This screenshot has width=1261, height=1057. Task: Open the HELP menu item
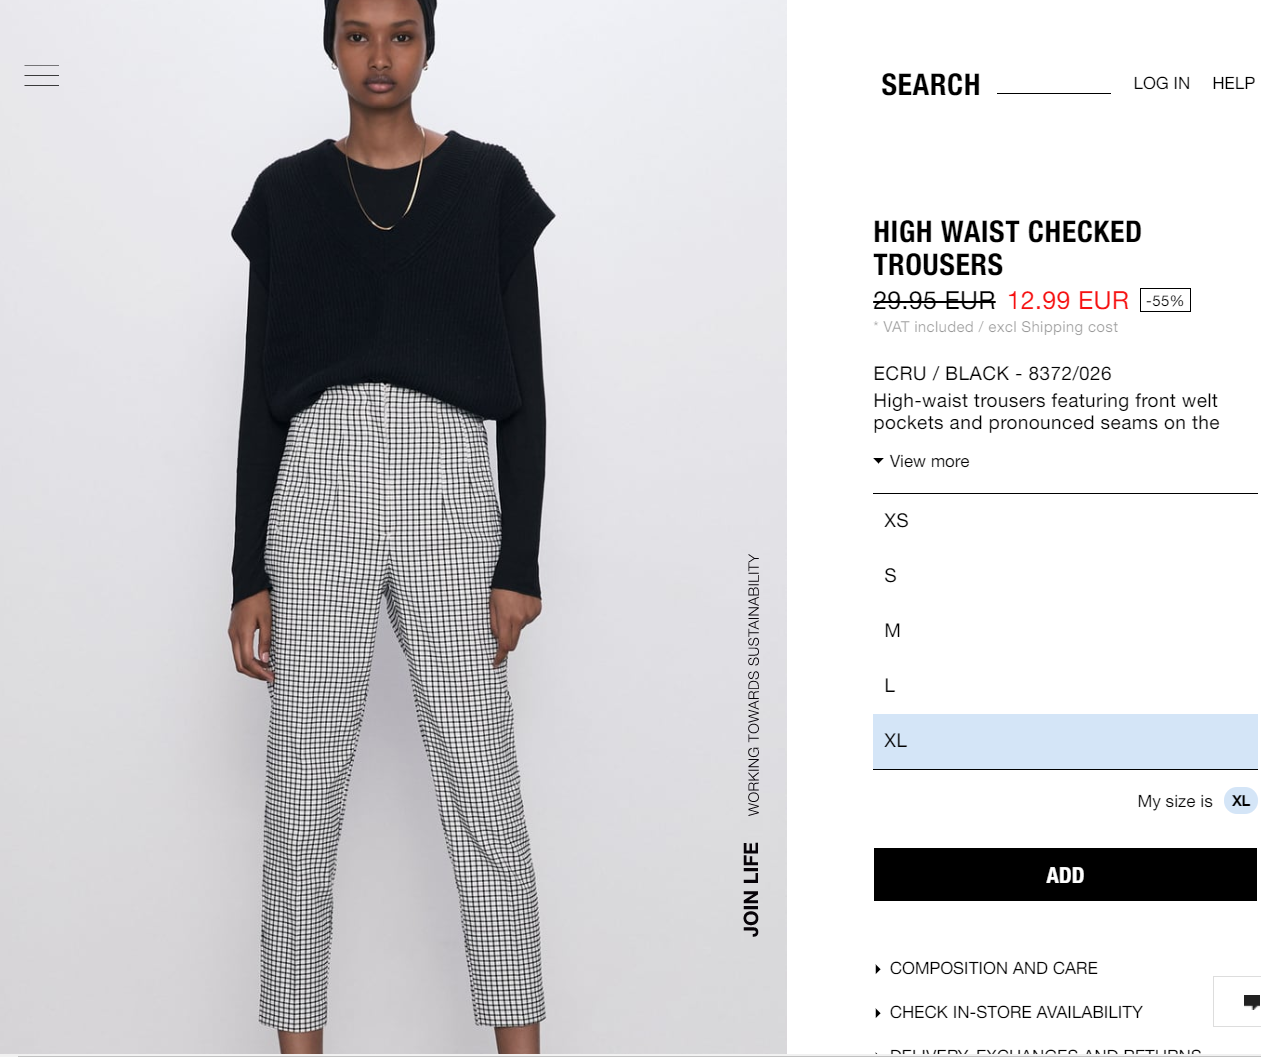pos(1233,83)
